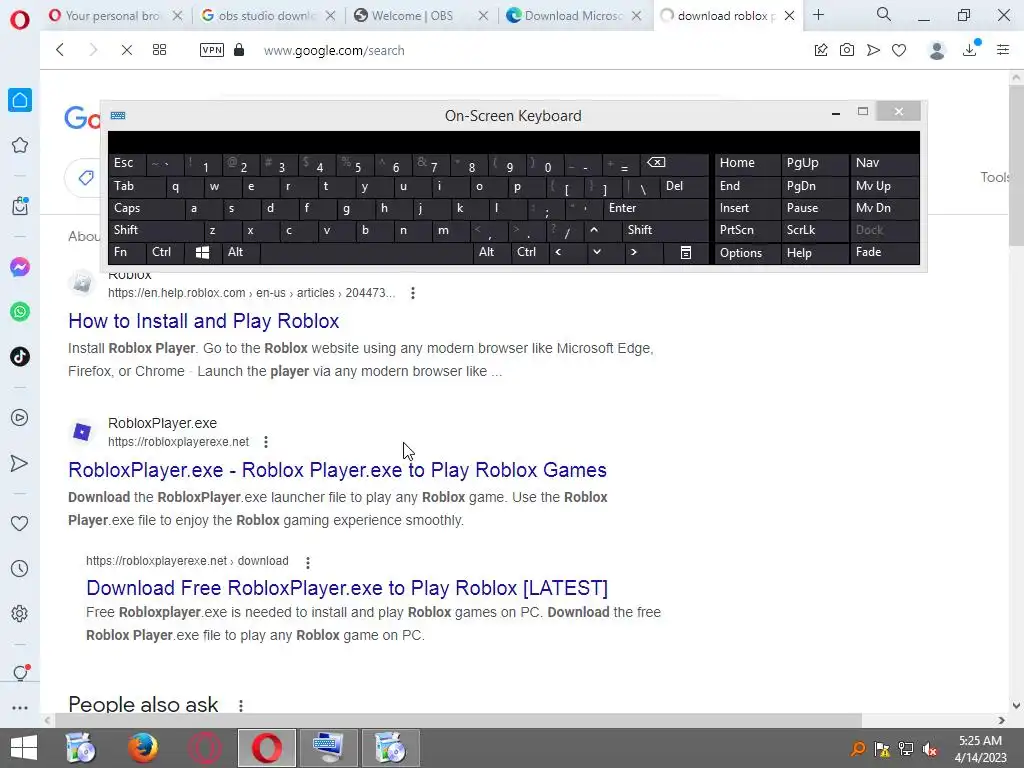The height and width of the screenshot is (768, 1024).
Task: Open How to Install and Play Roblox result
Action: tap(204, 321)
